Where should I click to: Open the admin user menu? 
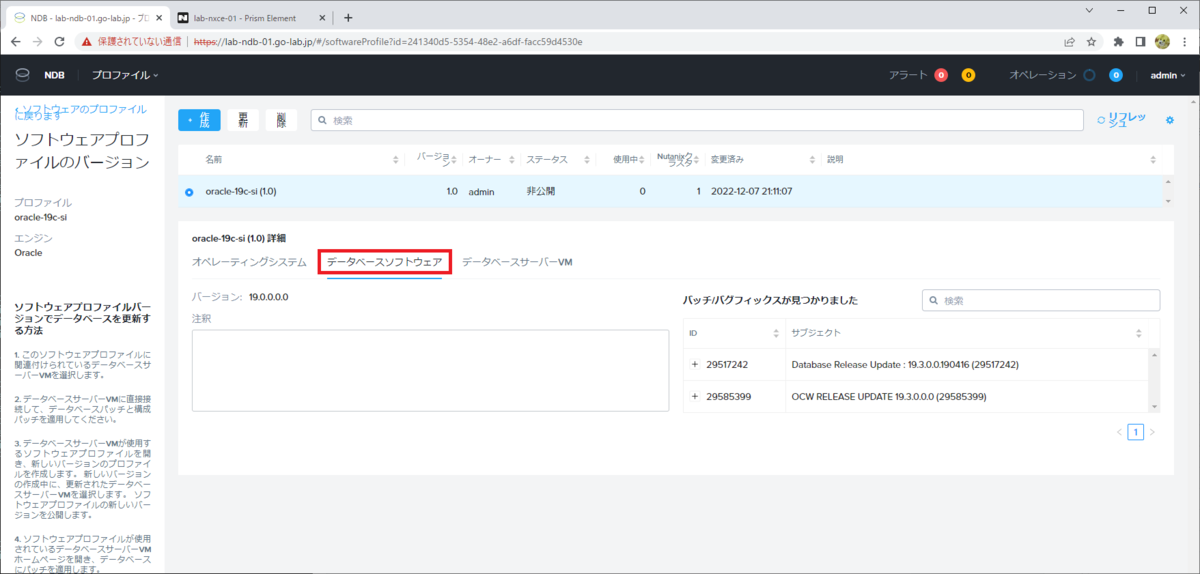[1168, 75]
